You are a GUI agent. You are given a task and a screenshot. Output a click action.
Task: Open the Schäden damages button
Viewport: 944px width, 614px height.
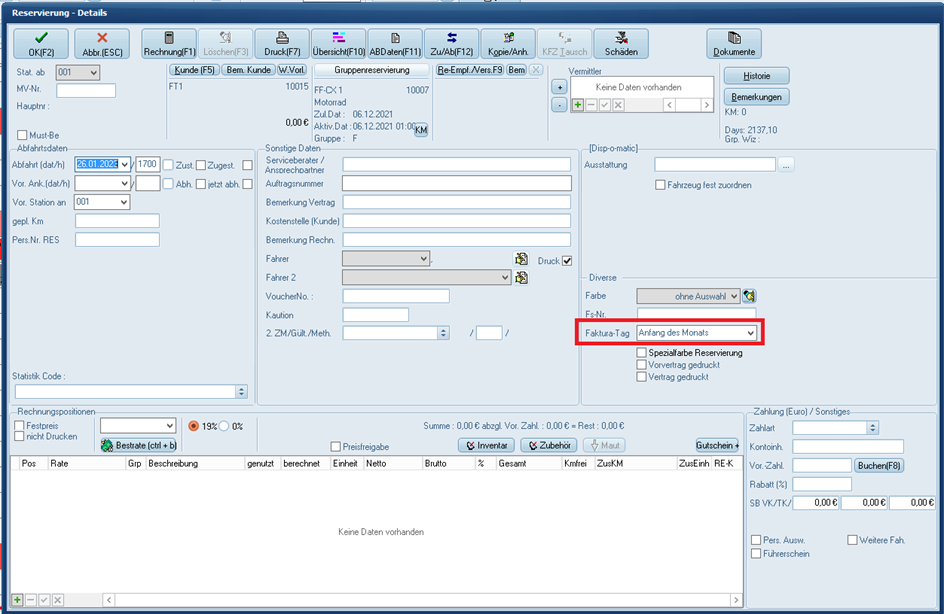621,43
